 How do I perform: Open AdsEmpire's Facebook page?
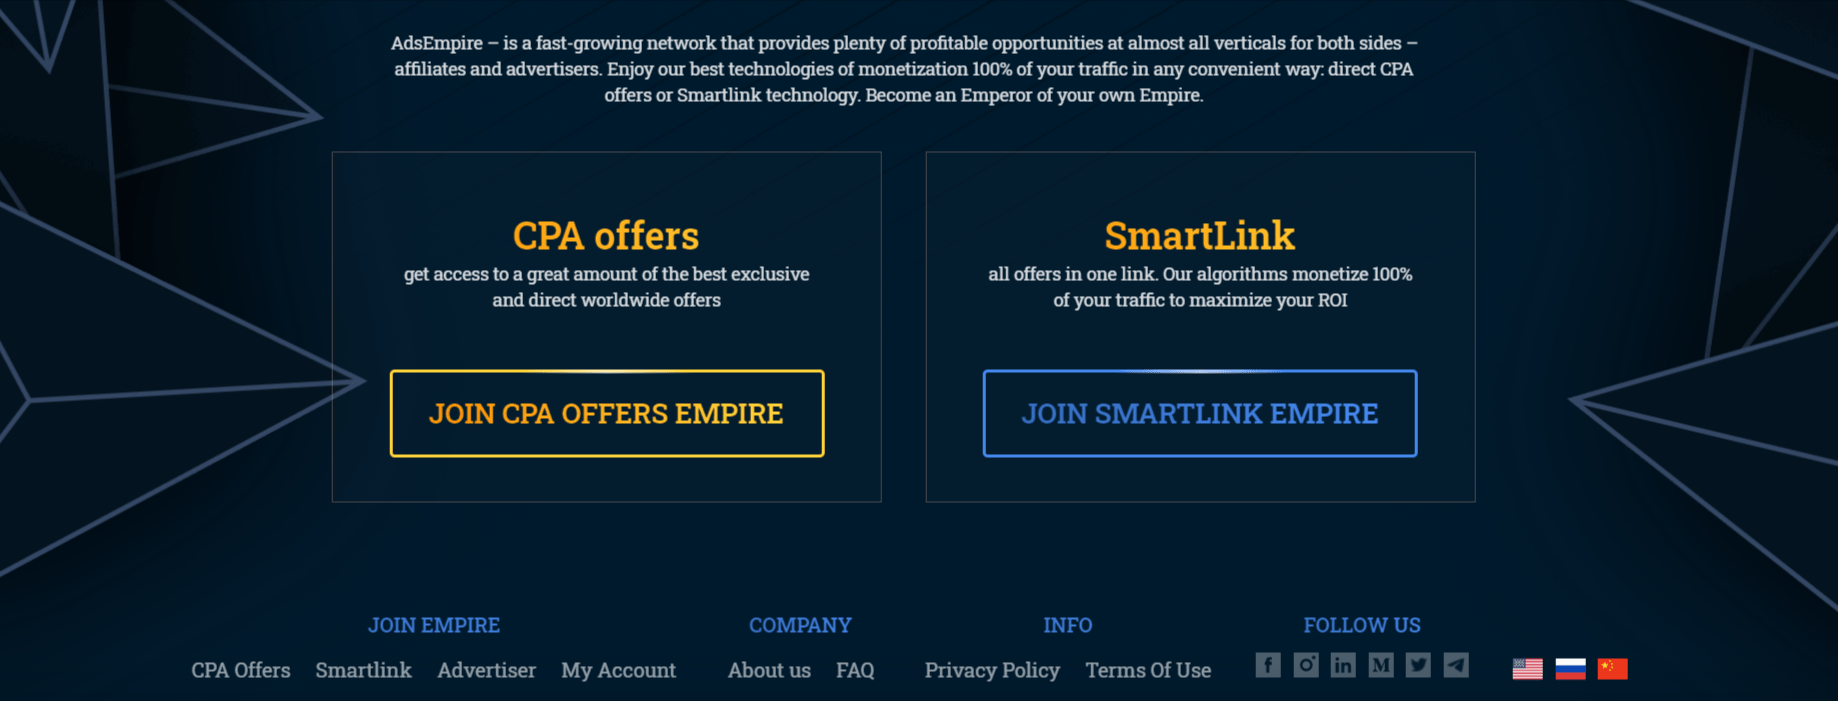pyautogui.click(x=1268, y=665)
